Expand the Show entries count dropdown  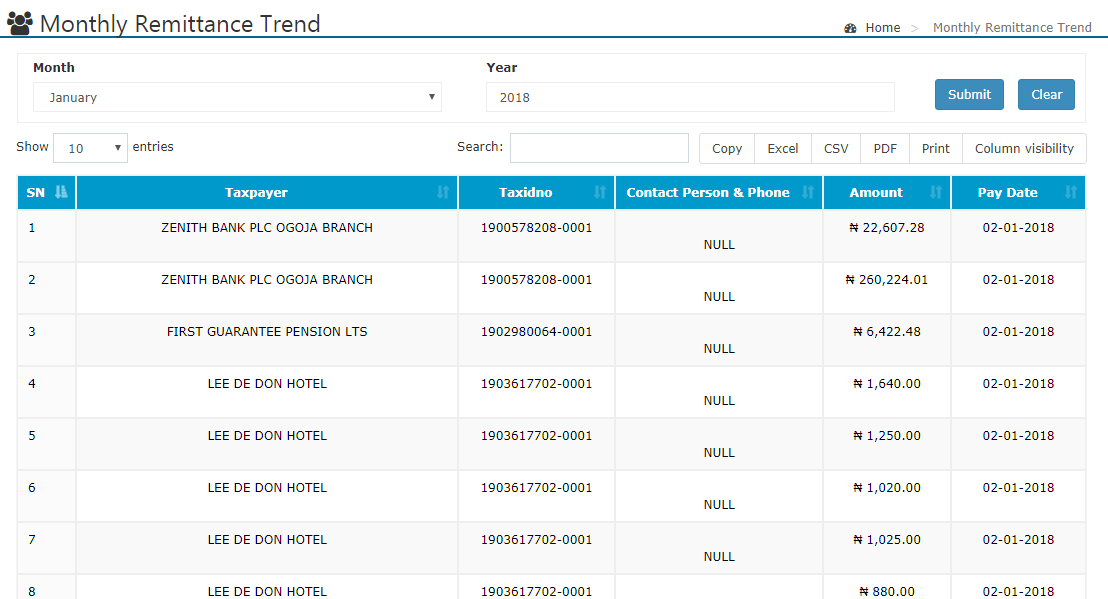(90, 148)
